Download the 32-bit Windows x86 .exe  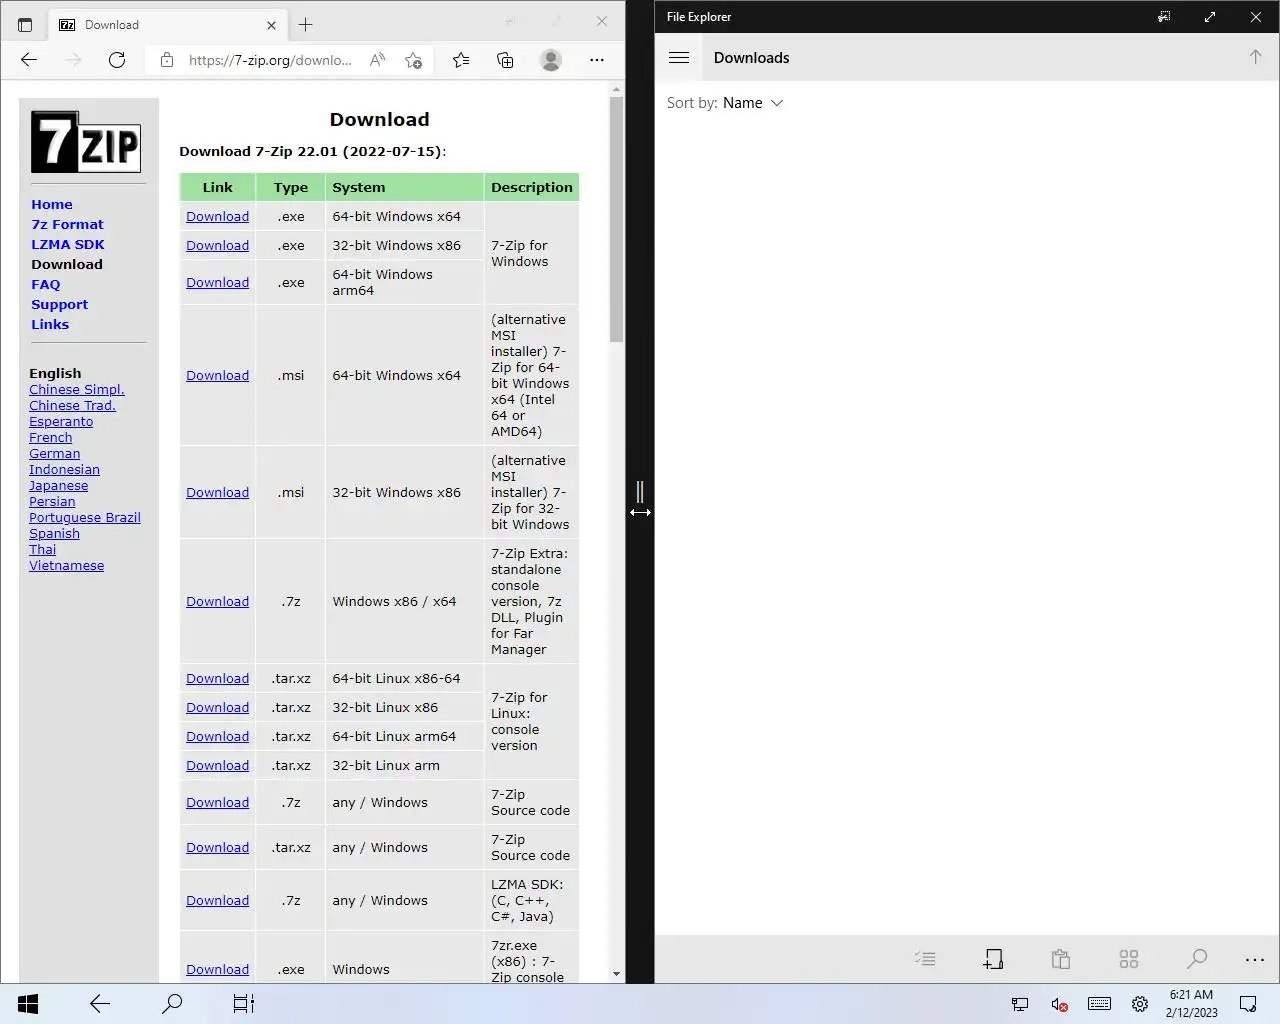pos(217,245)
